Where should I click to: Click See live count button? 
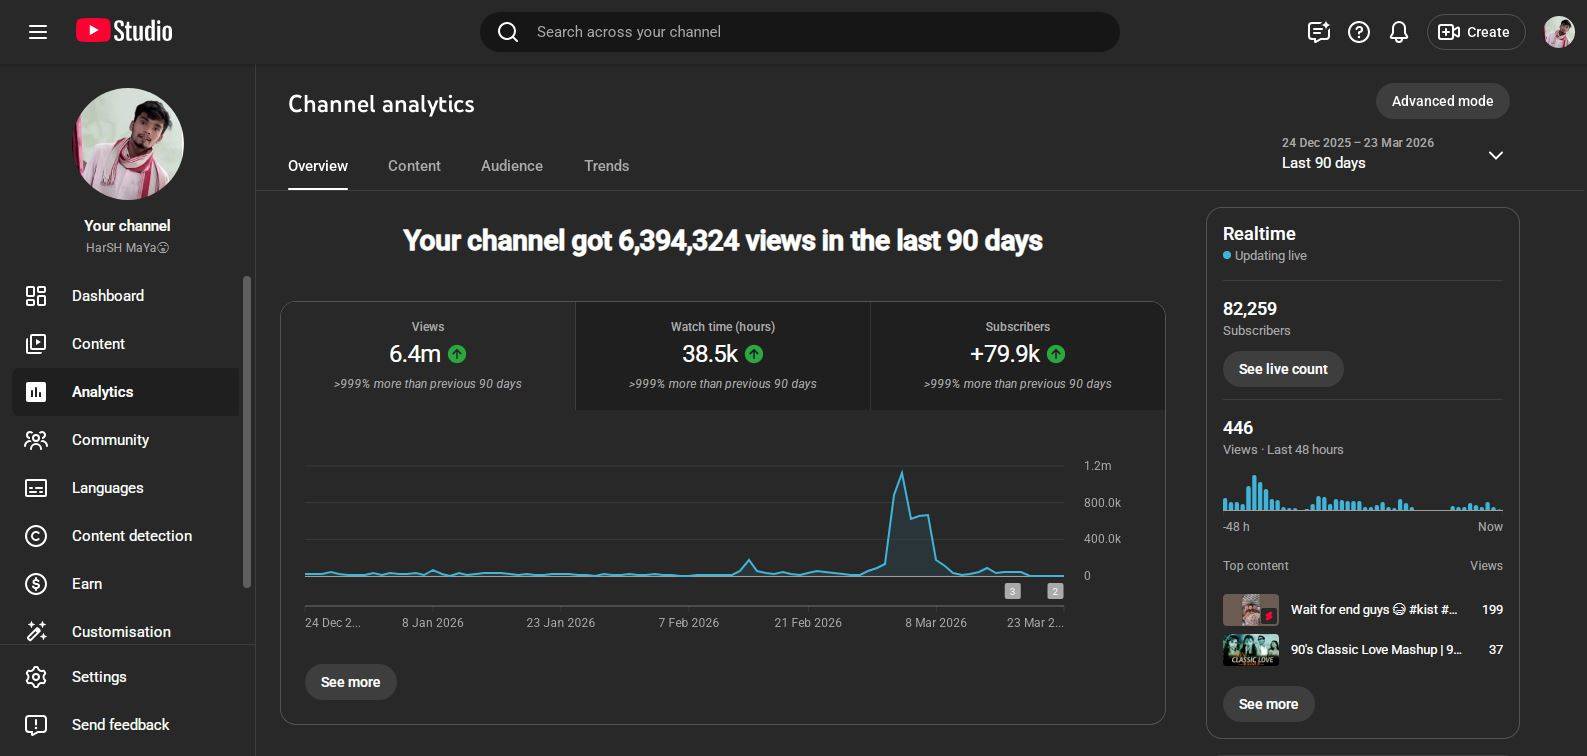1282,369
